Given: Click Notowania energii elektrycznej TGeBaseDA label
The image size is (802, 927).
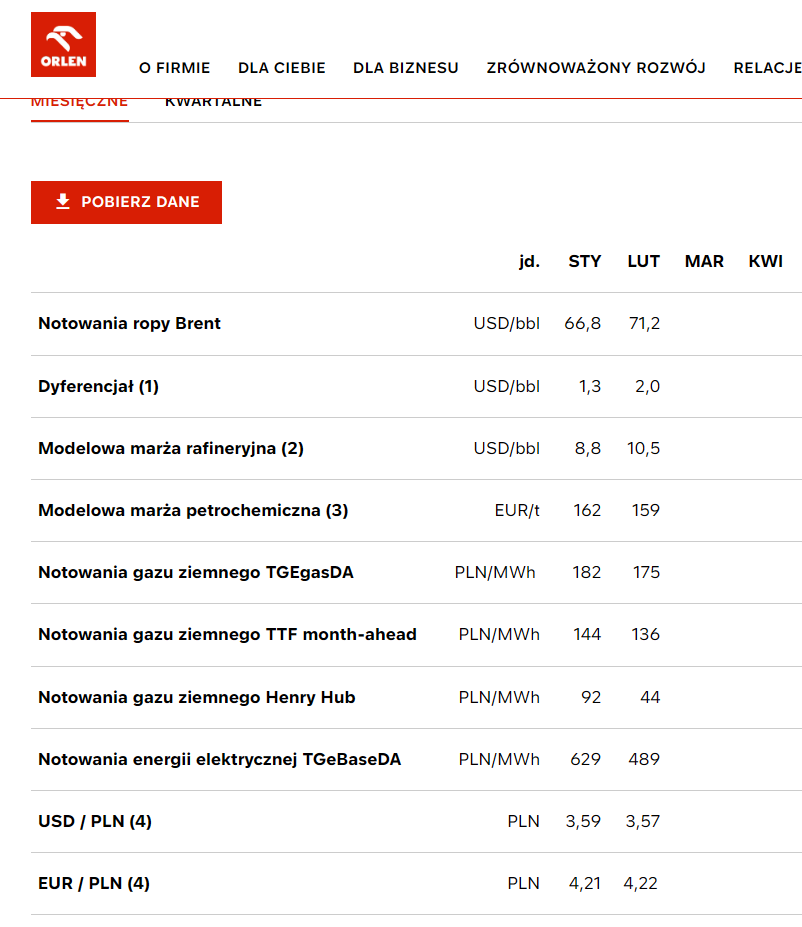Looking at the screenshot, I should point(219,759).
